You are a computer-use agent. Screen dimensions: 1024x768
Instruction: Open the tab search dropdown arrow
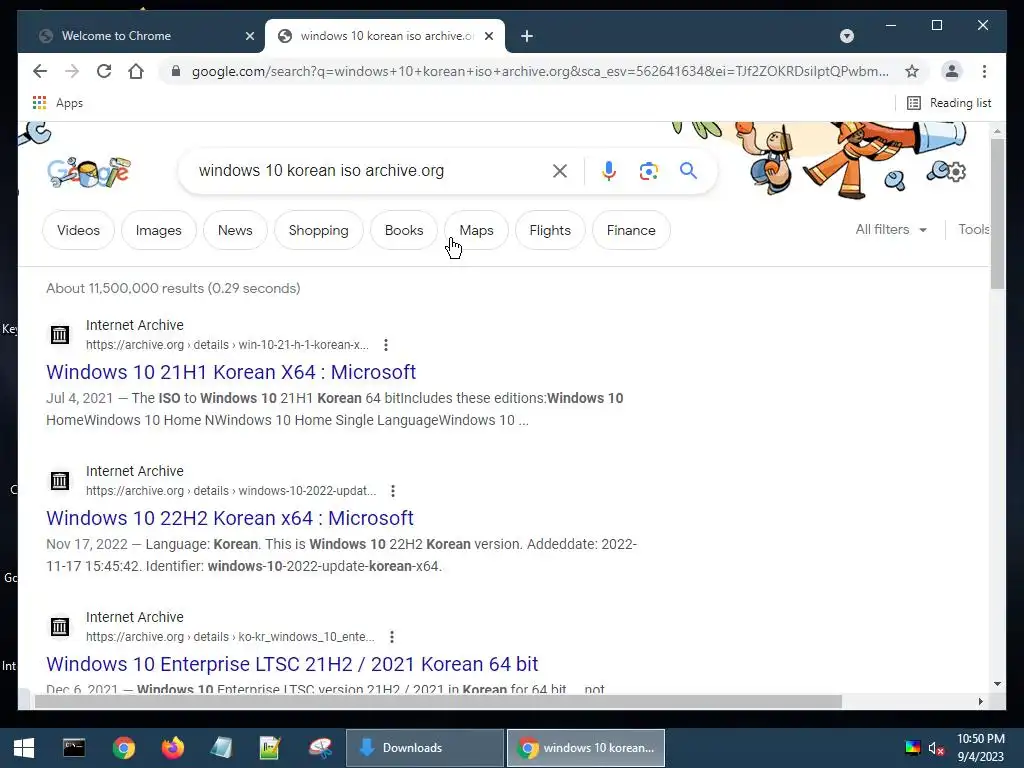tap(846, 36)
